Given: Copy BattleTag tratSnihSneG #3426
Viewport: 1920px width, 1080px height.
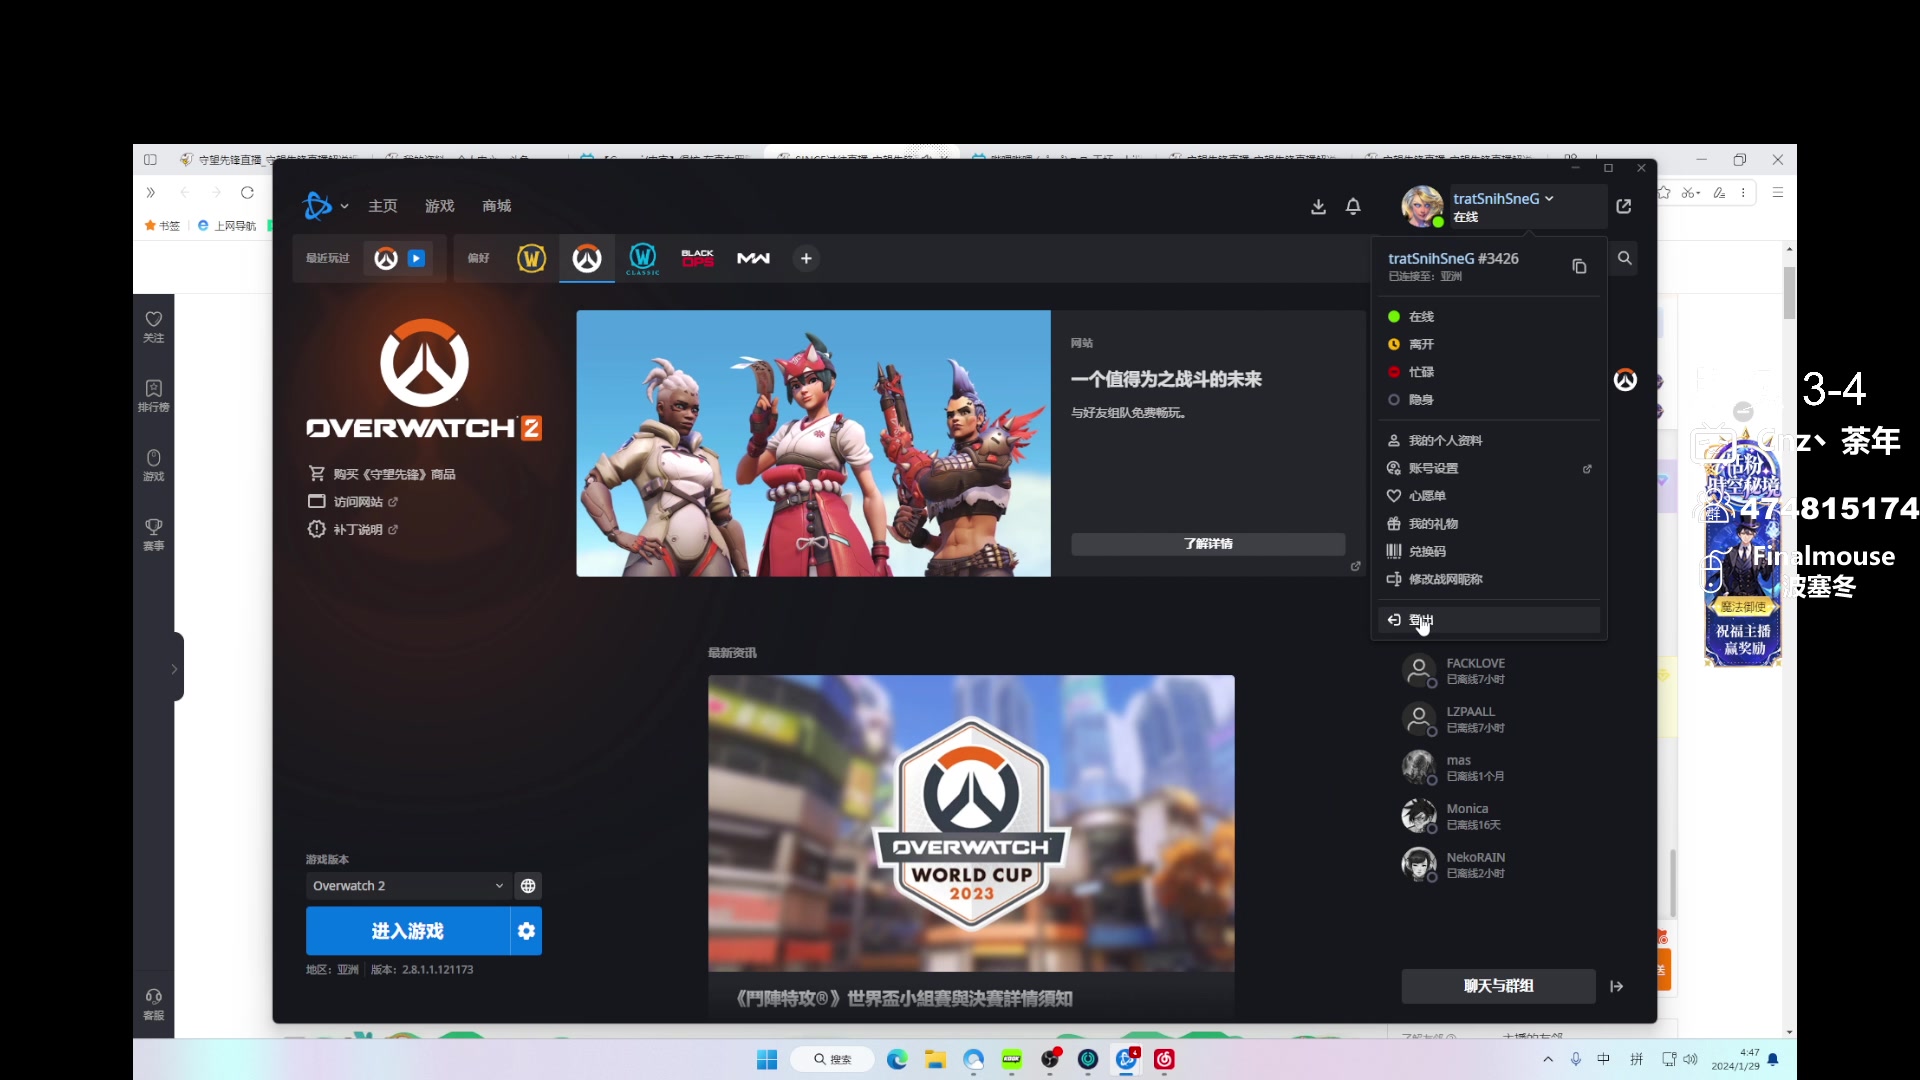Looking at the screenshot, I should [x=1579, y=266].
